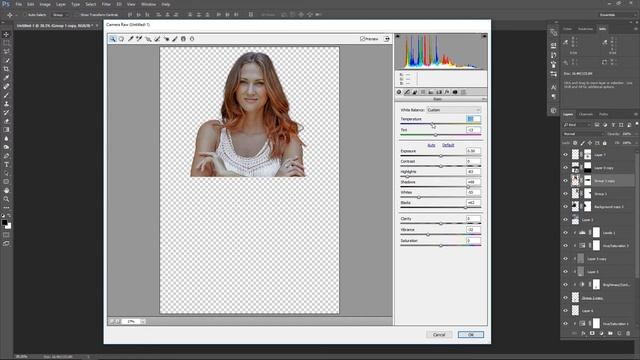640x360 pixels.
Task: Open the Basic panel icon in Camera Raw
Action: pos(399,92)
